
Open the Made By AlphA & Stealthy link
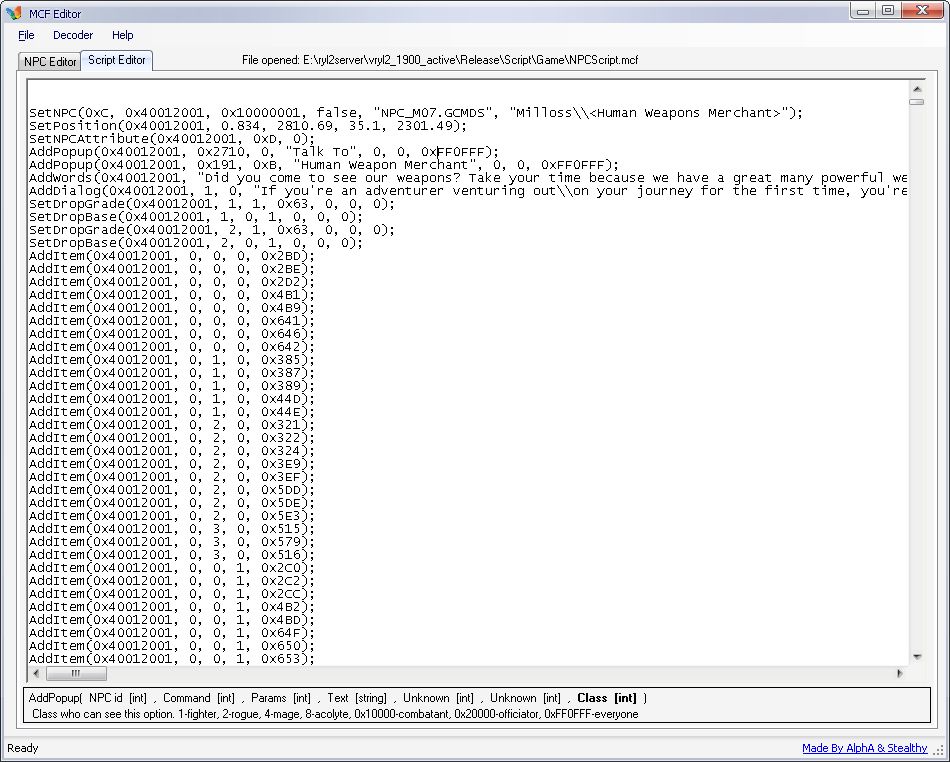[864, 748]
